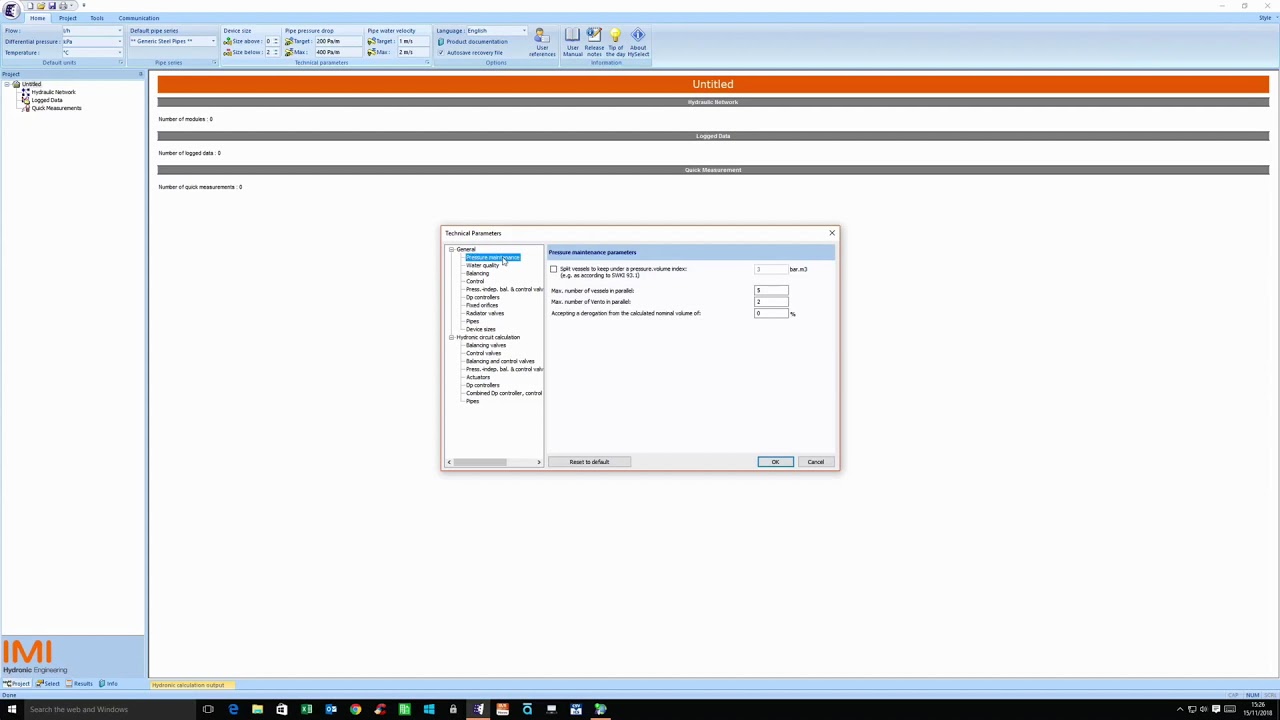This screenshot has width=1280, height=720.
Task: Switch to the Communication ribbon tab
Action: (x=138, y=18)
